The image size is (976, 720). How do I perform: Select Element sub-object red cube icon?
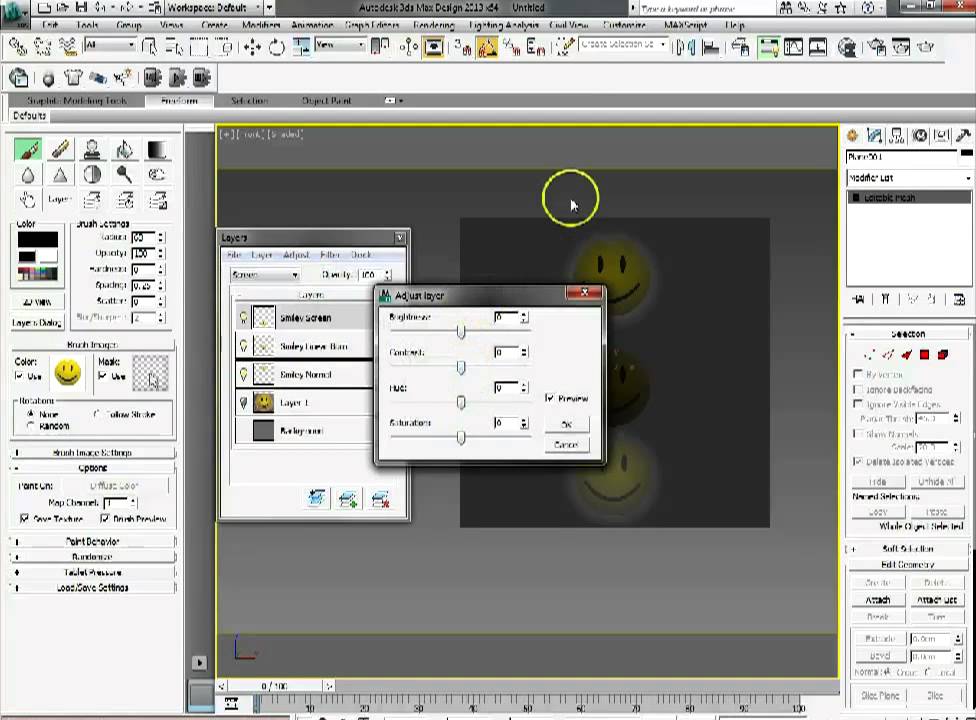(x=943, y=355)
